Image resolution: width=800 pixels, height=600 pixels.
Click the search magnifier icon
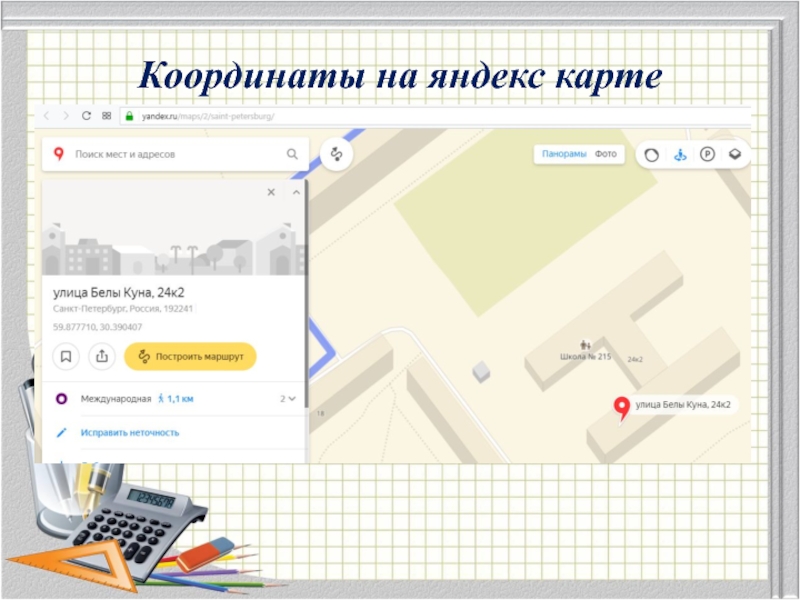click(x=292, y=154)
